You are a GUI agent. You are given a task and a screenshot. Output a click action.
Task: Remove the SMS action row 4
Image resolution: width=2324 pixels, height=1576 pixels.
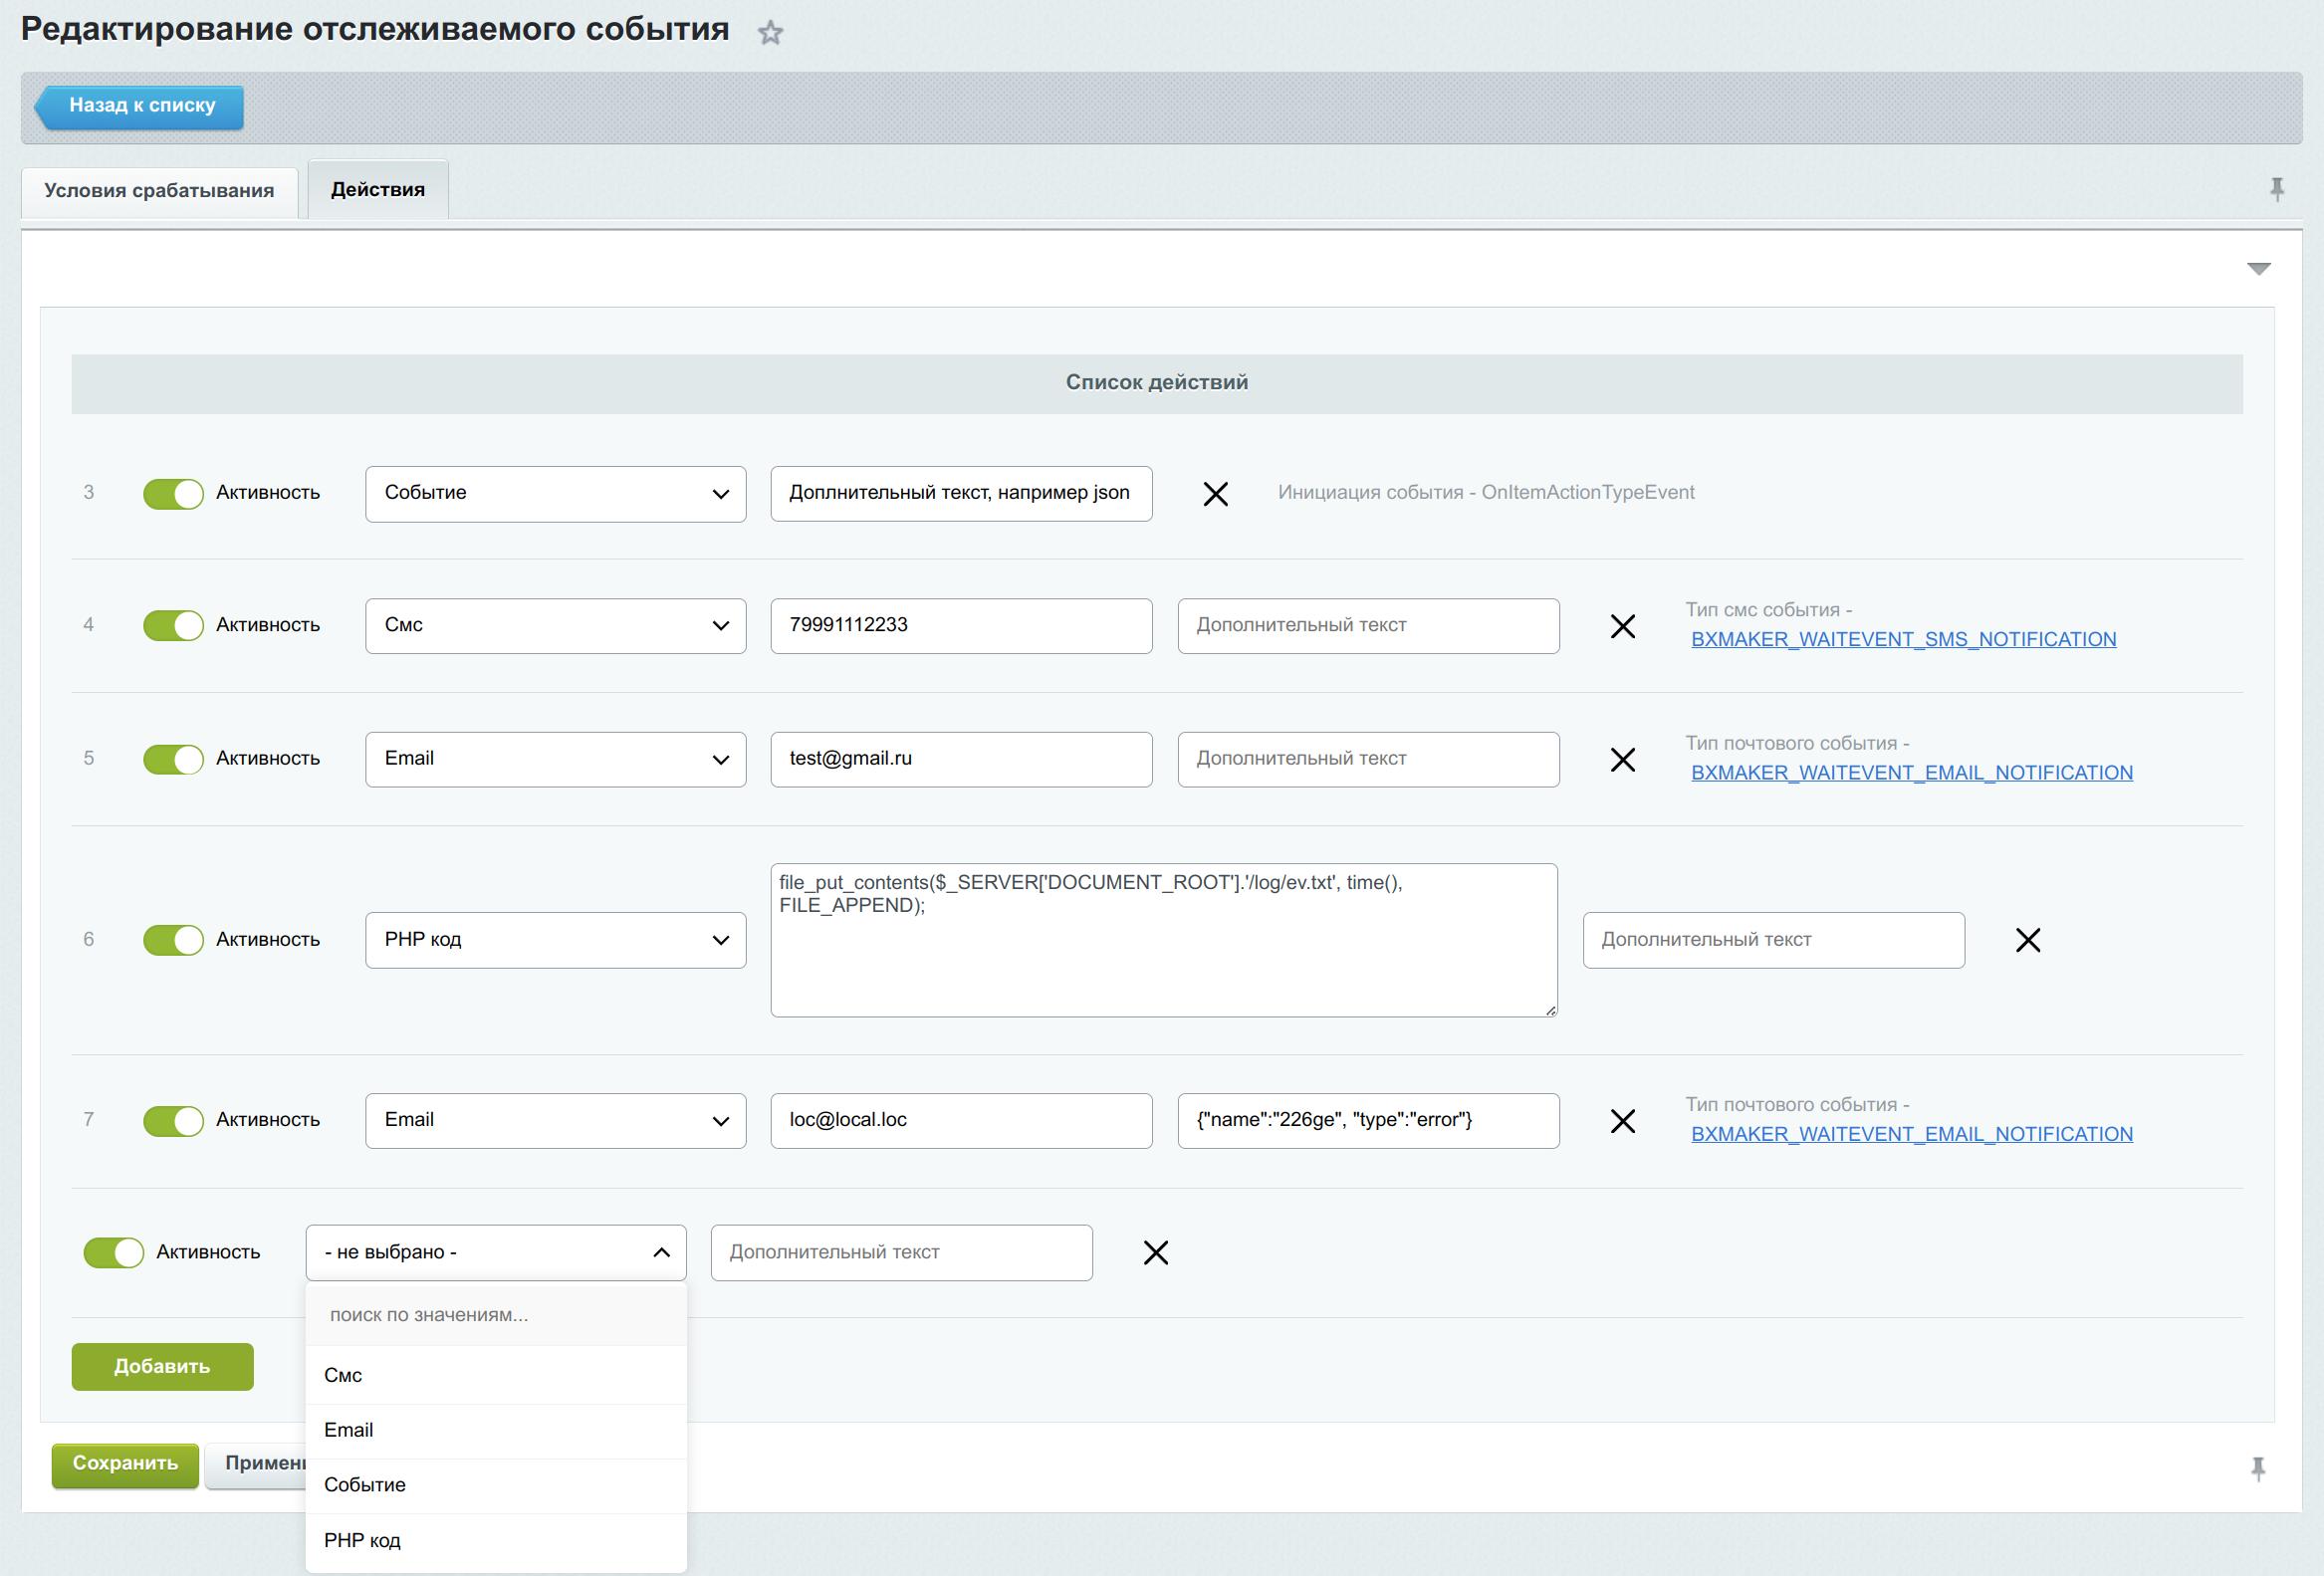1622,627
